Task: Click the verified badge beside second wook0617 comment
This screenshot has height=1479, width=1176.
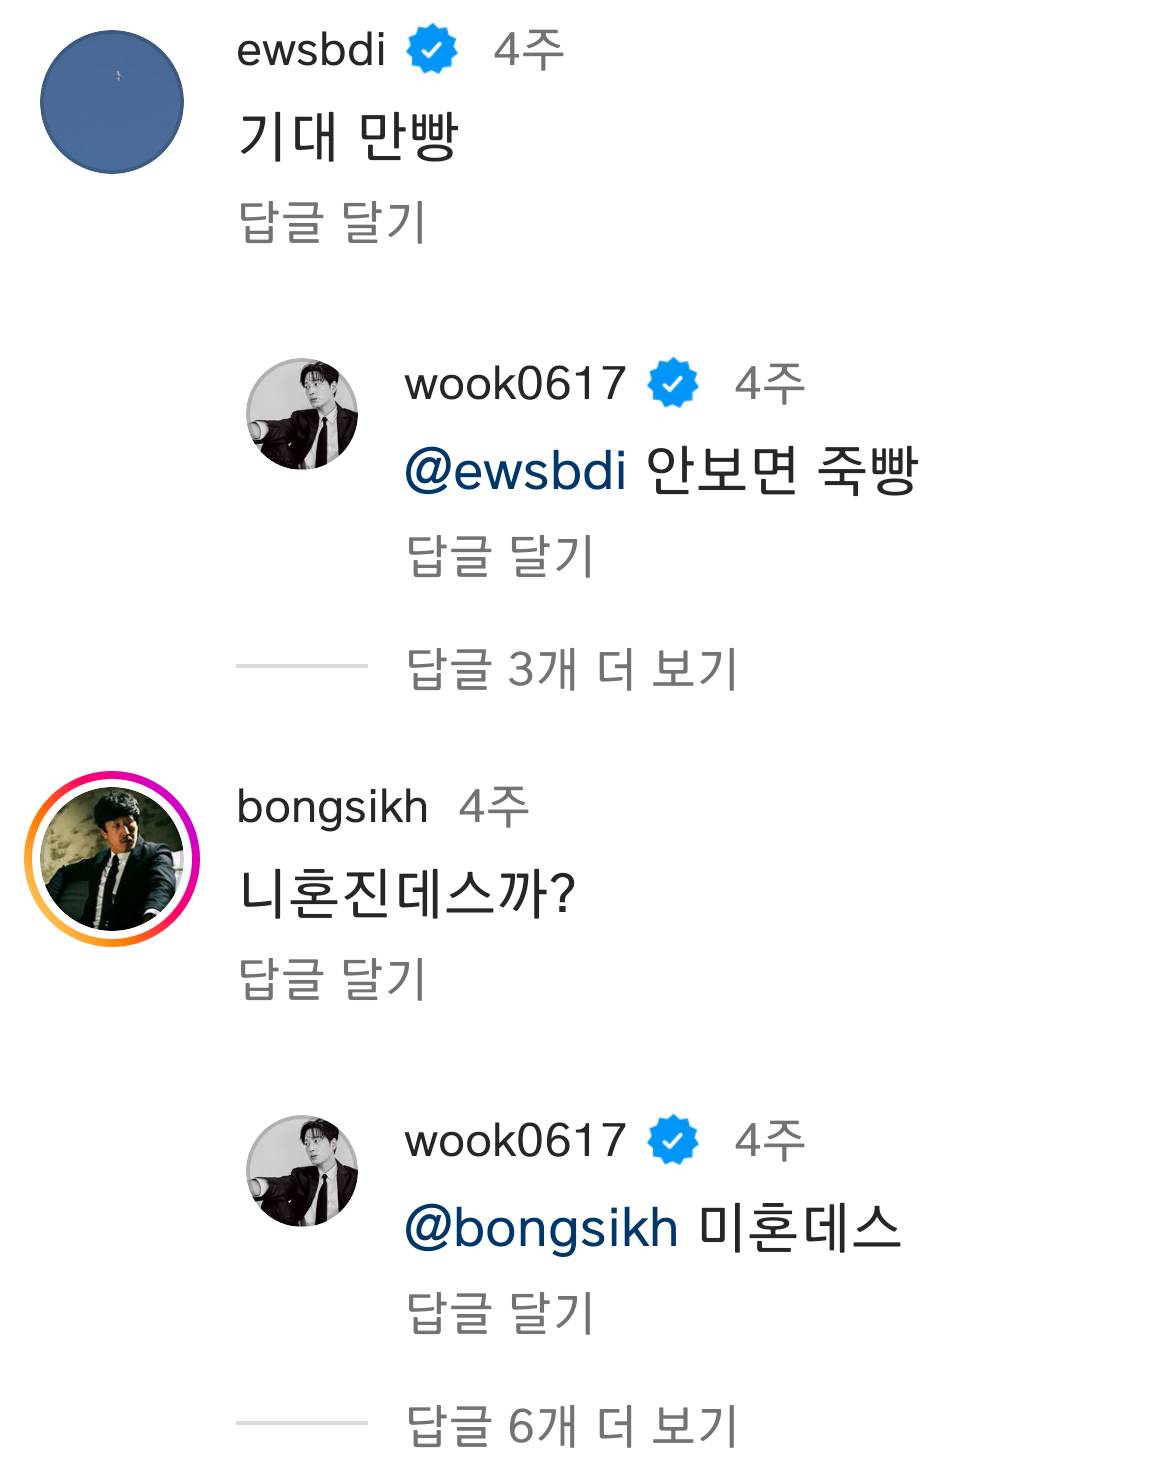Action: pos(671,1143)
